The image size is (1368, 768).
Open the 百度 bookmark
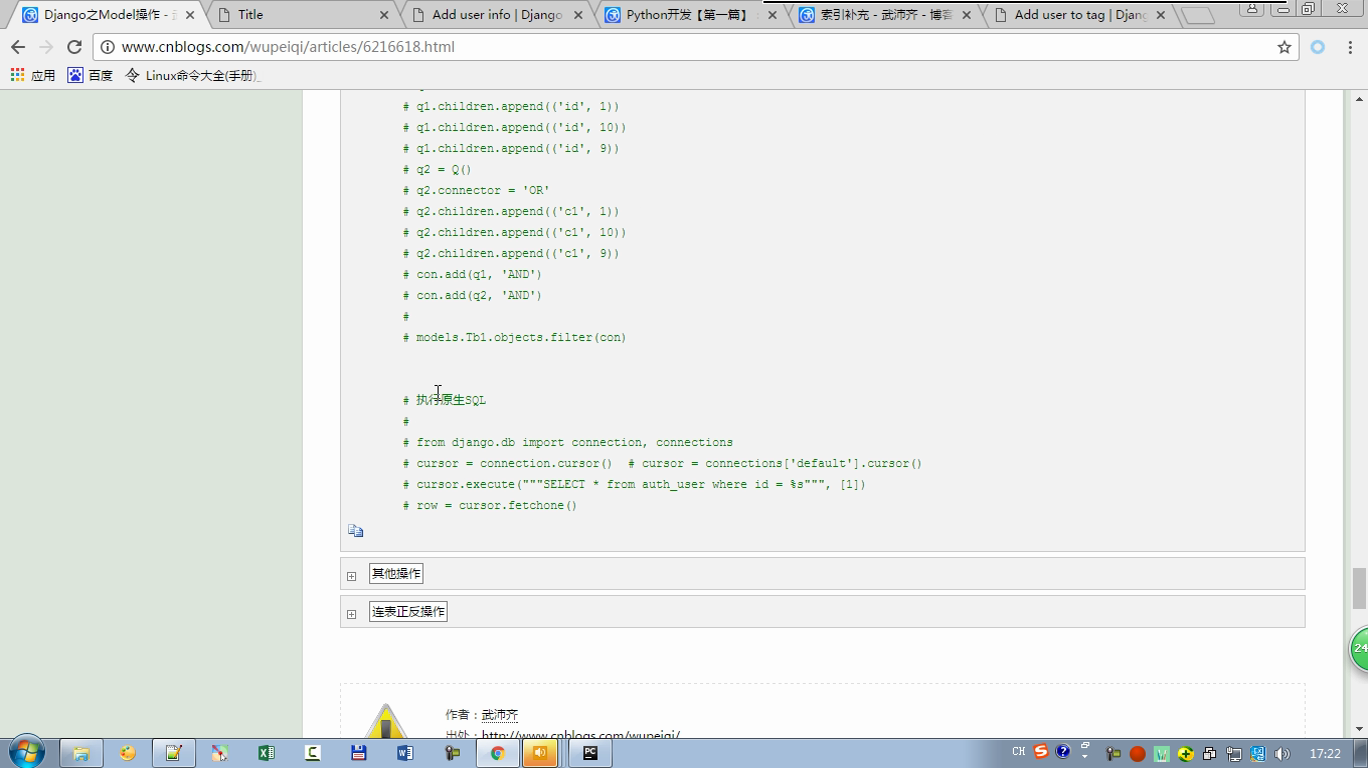(90, 75)
